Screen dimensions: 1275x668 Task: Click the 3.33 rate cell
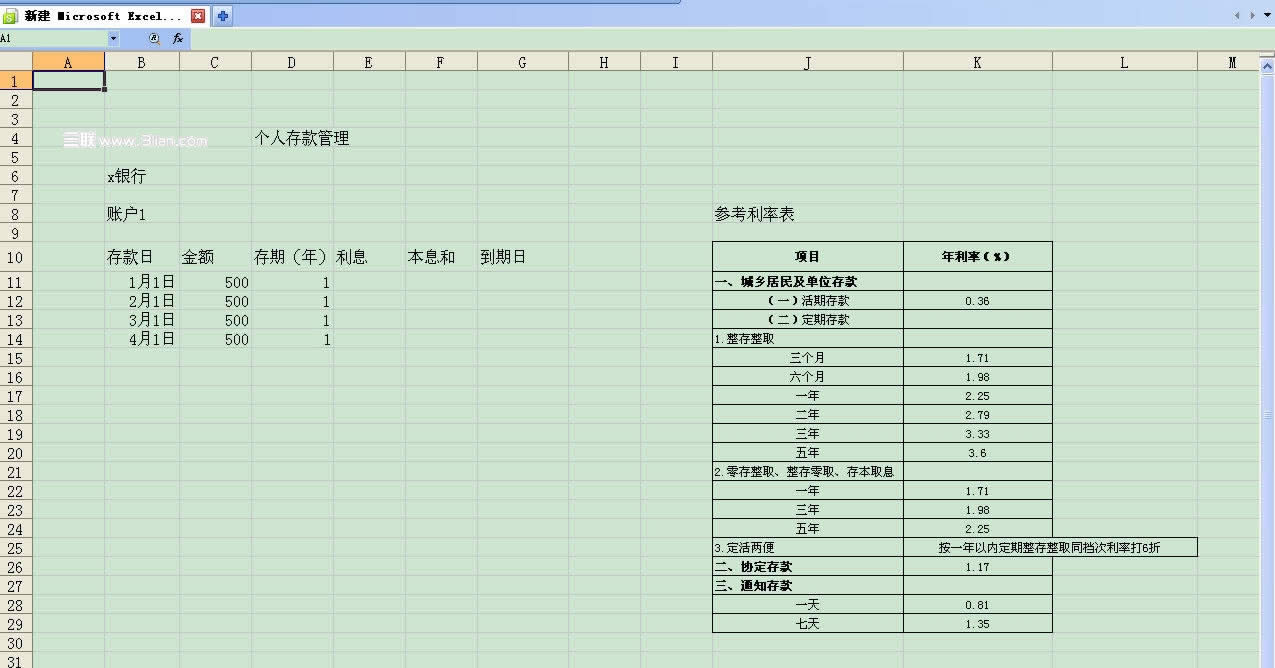(978, 434)
